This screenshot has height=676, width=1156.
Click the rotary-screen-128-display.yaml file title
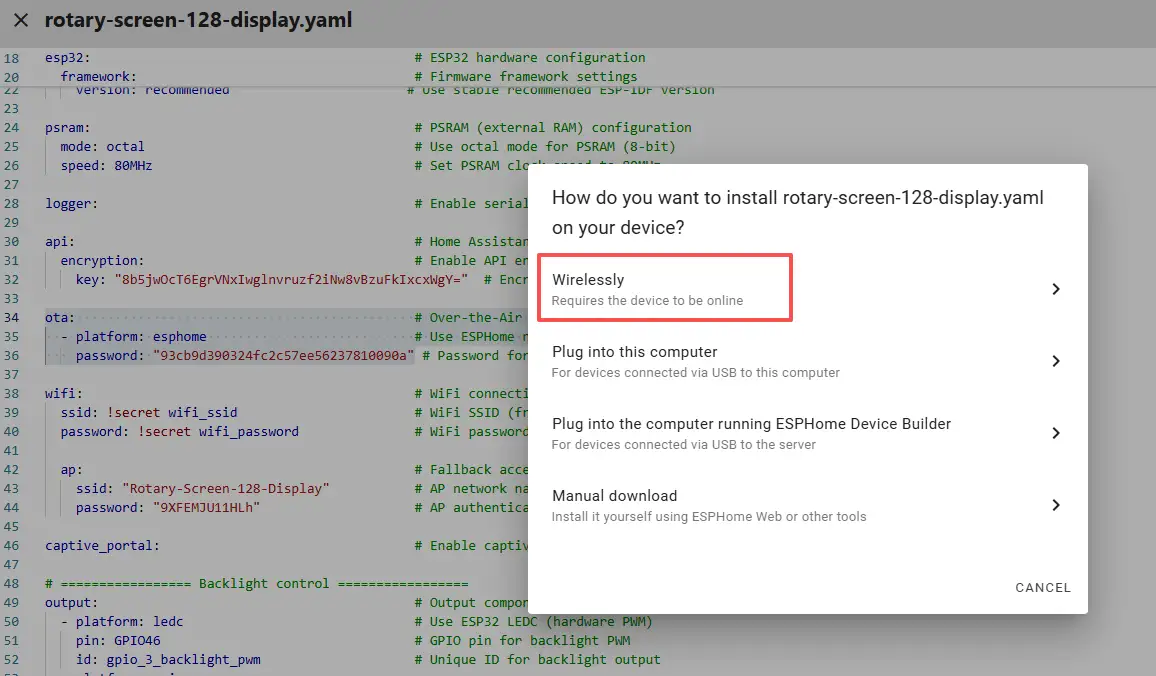pyautogui.click(x=198, y=21)
